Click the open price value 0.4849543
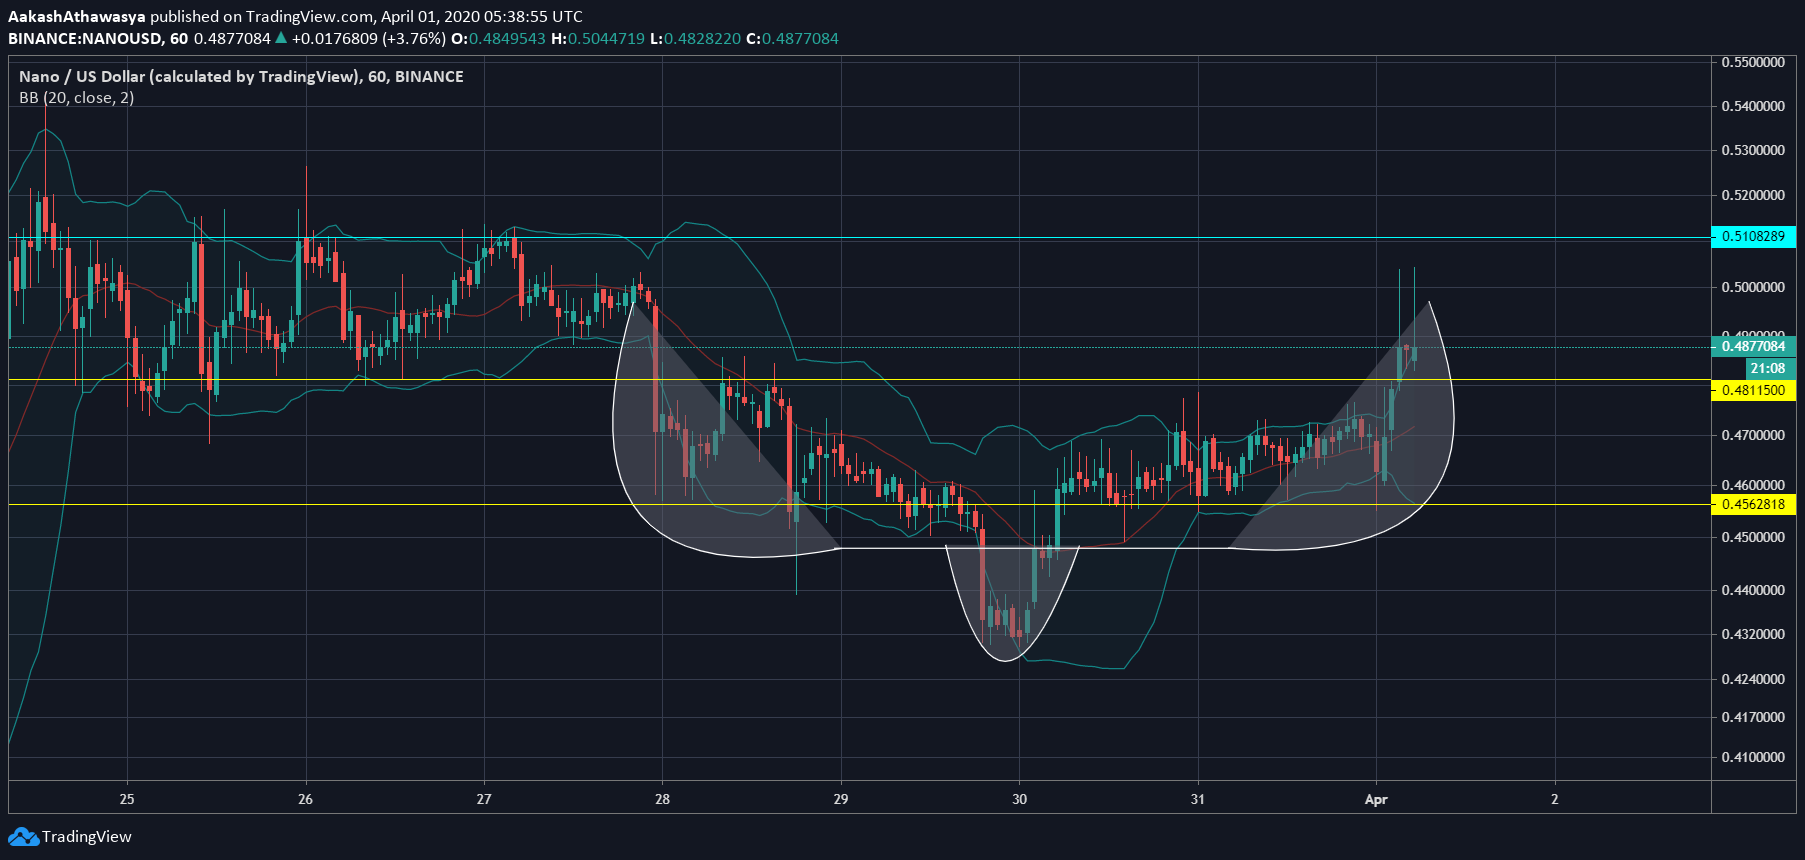 pyautogui.click(x=507, y=38)
